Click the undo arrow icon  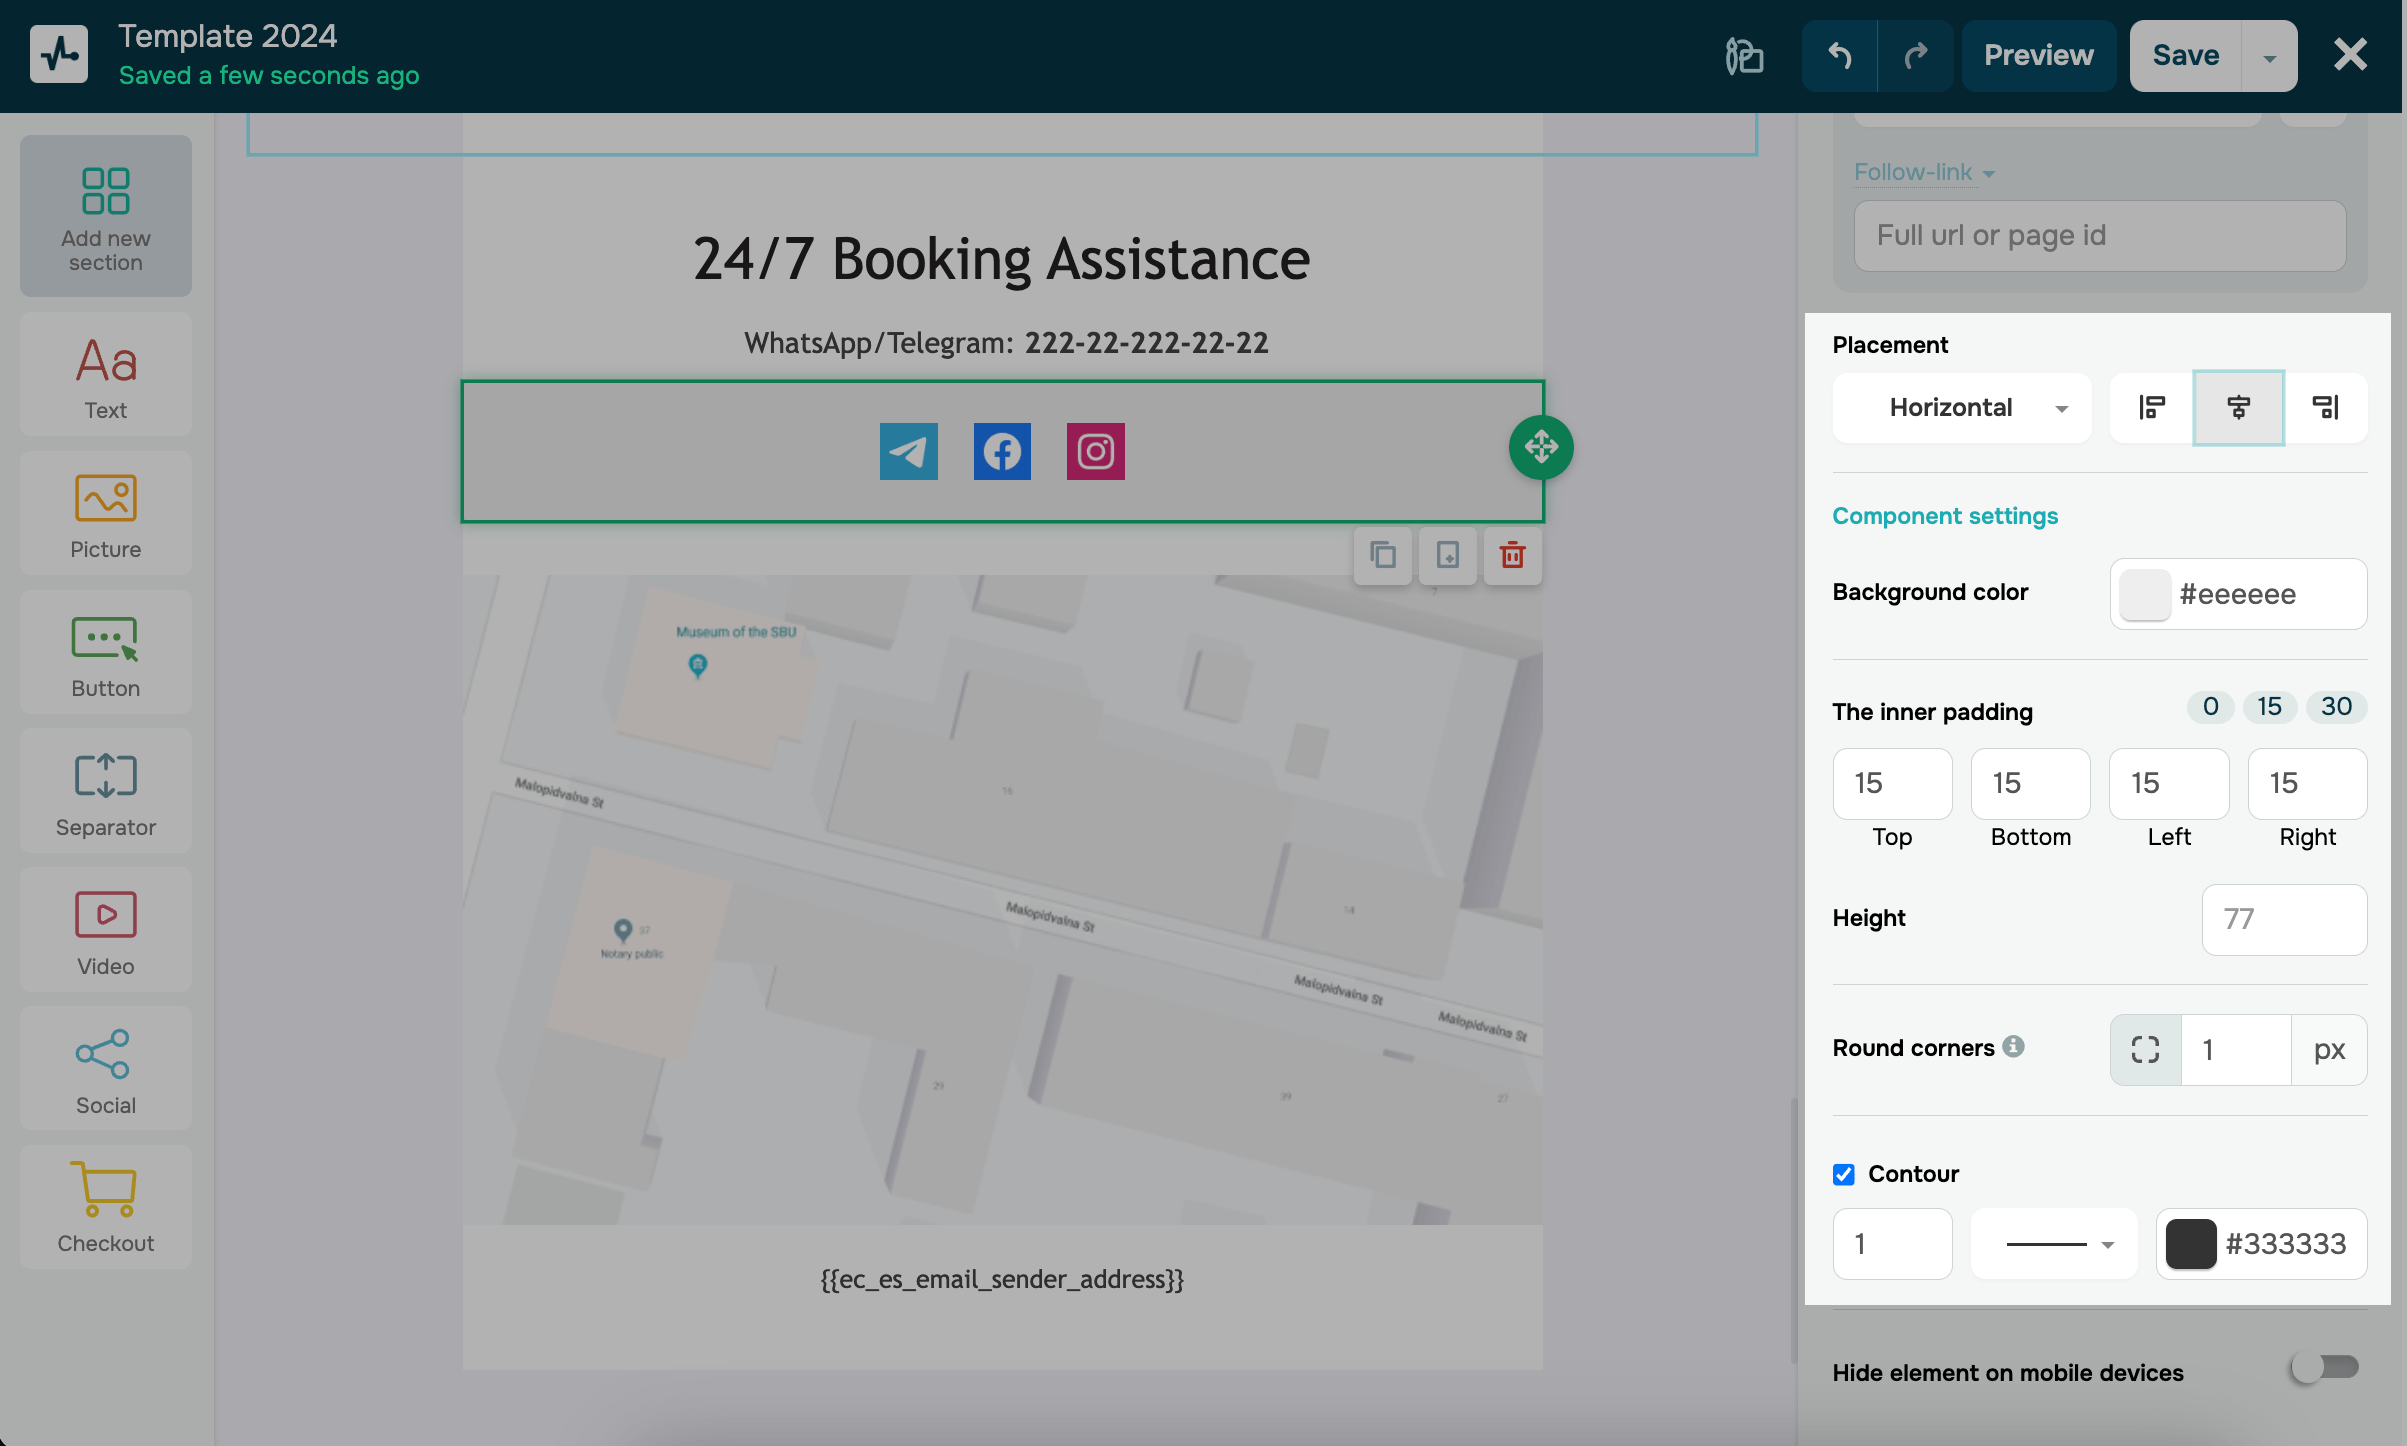tap(1839, 56)
